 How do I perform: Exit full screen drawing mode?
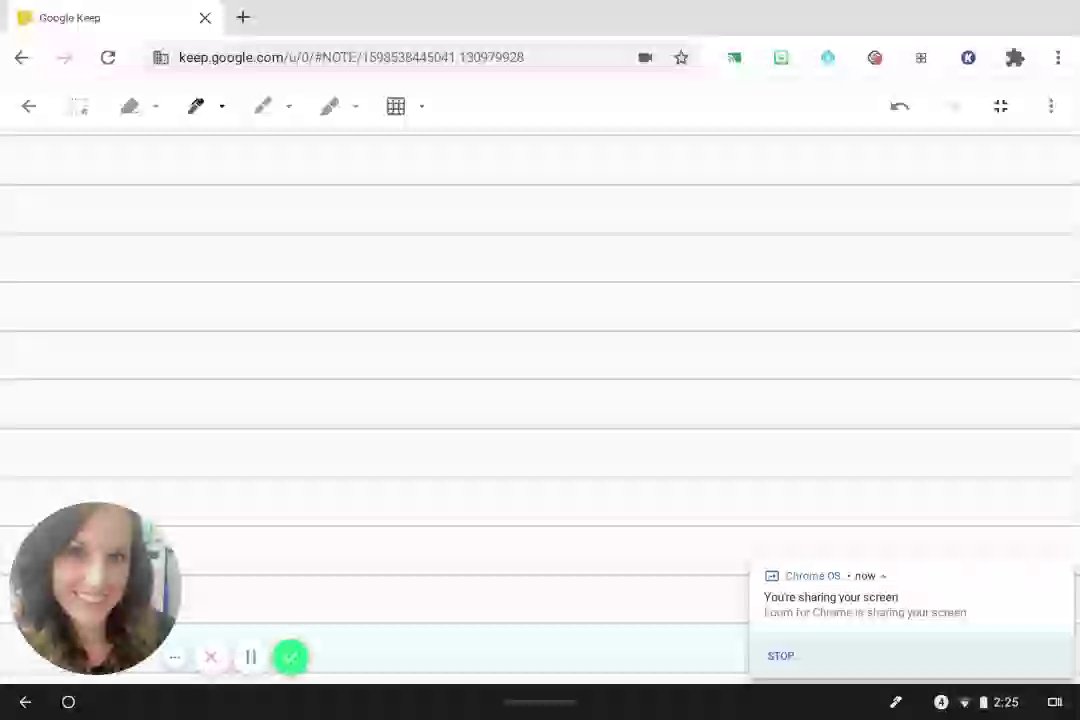pyautogui.click(x=1001, y=106)
